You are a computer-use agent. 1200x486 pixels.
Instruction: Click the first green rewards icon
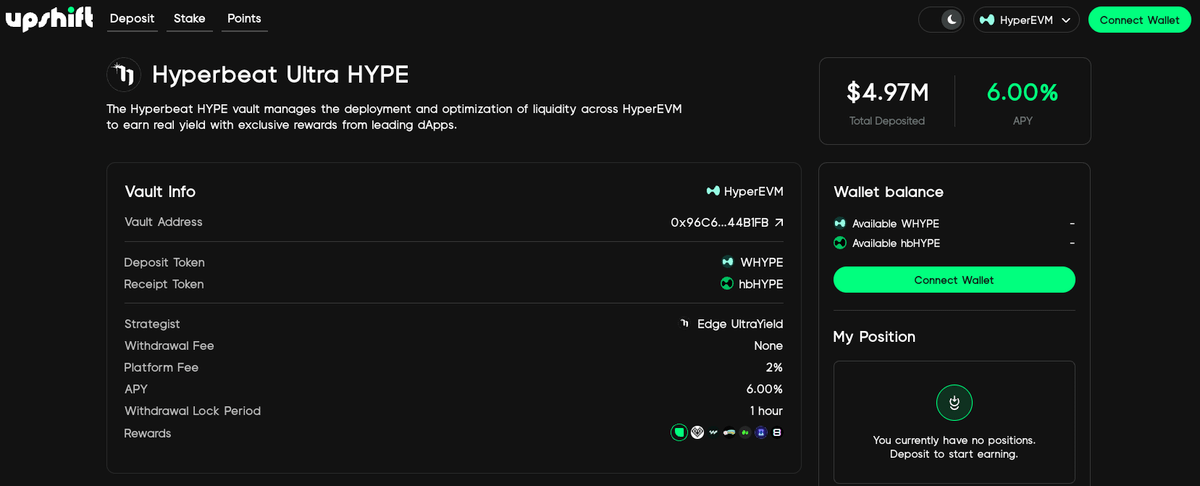click(679, 433)
